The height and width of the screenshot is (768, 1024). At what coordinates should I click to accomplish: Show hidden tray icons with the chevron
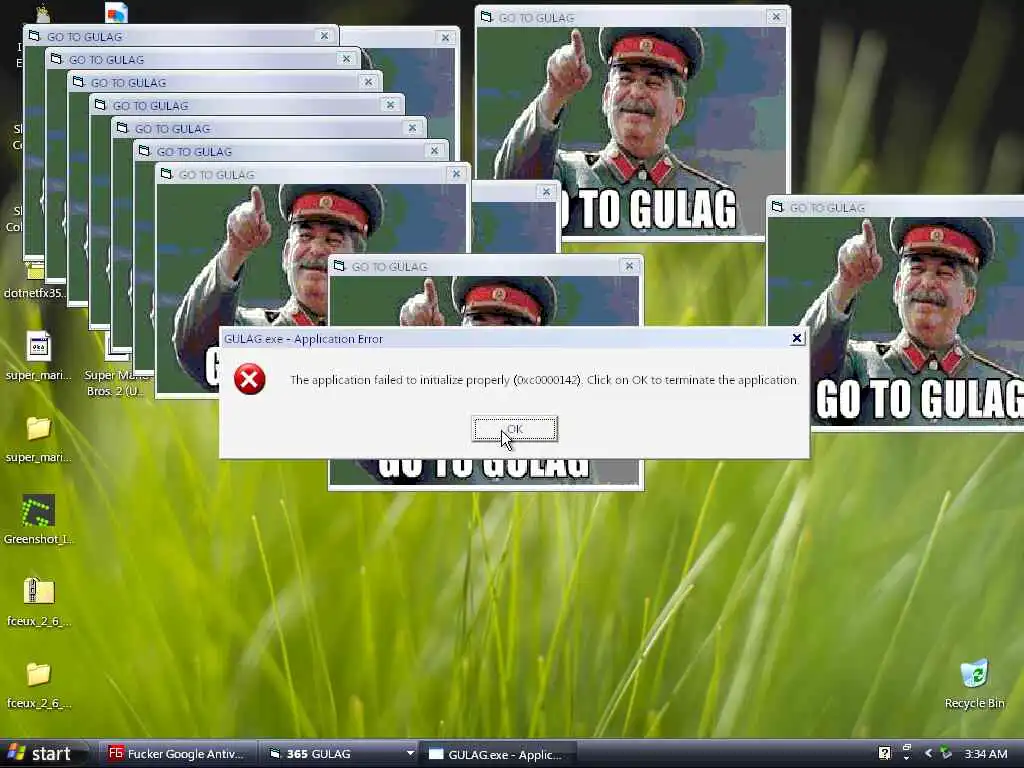928,754
